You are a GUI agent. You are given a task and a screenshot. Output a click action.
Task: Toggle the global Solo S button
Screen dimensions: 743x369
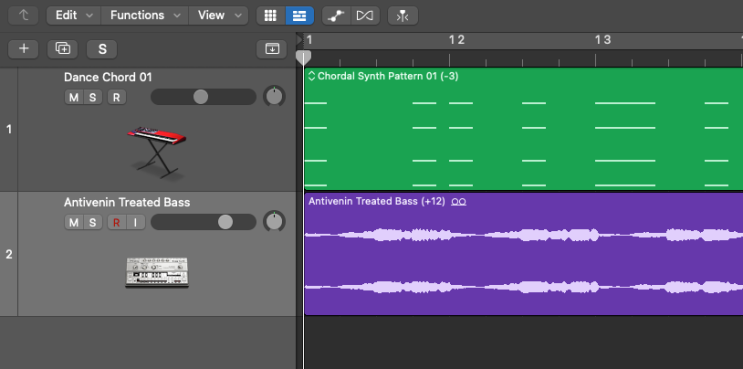pos(102,49)
